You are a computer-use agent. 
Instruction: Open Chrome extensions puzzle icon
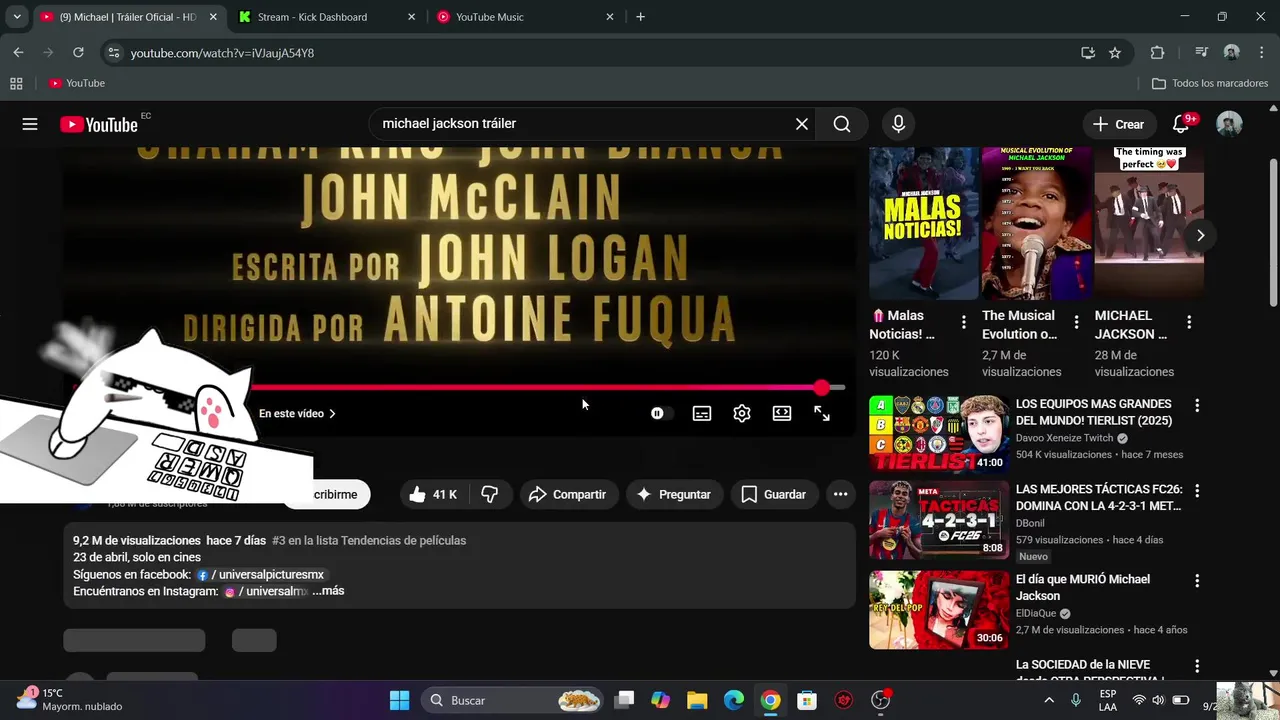pos(1157,53)
